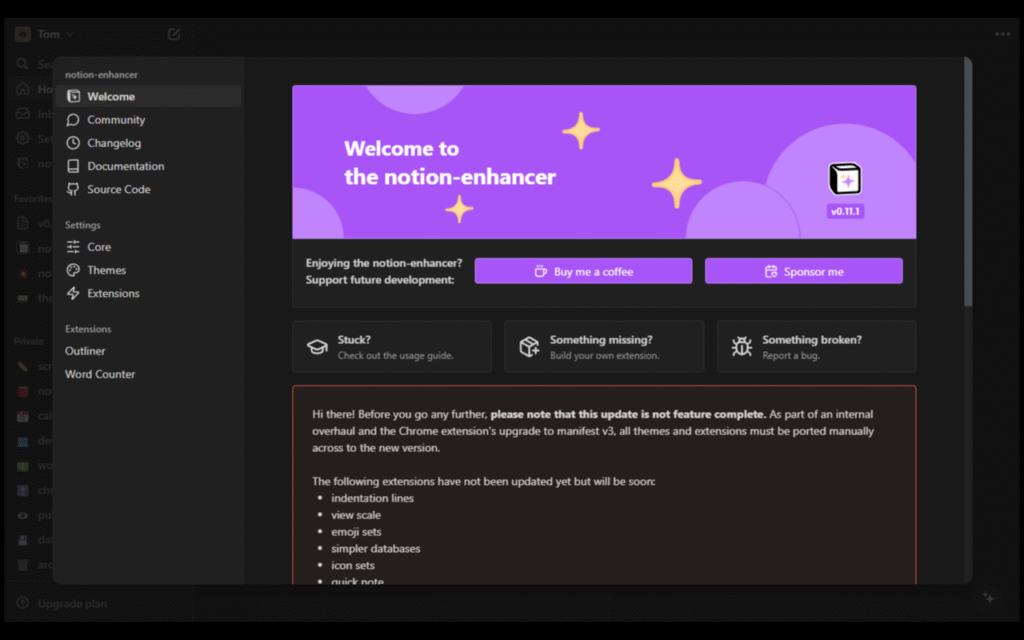Open the Something missing? extension card
The image size is (1024, 640).
604,347
